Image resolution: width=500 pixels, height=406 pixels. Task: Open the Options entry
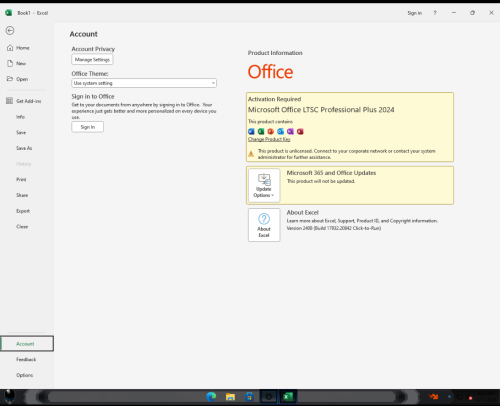pyautogui.click(x=25, y=375)
